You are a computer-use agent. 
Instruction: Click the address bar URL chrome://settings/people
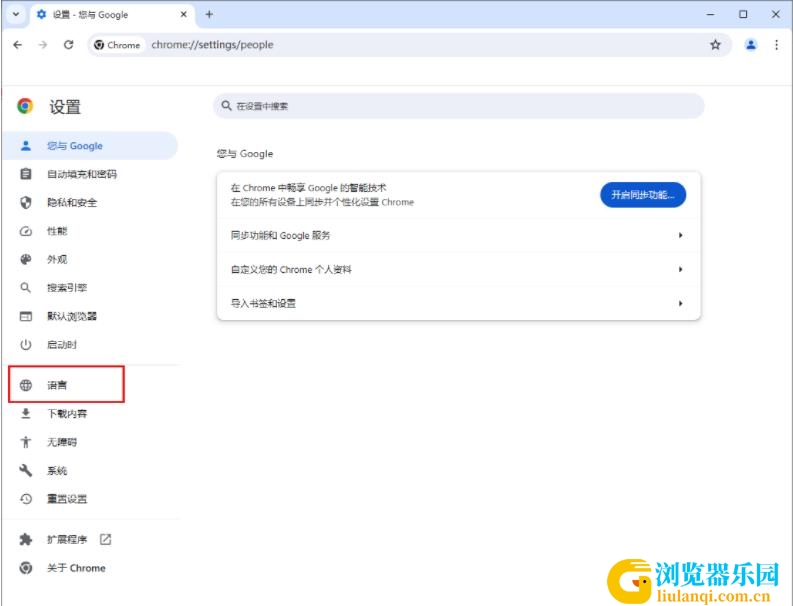(x=212, y=45)
